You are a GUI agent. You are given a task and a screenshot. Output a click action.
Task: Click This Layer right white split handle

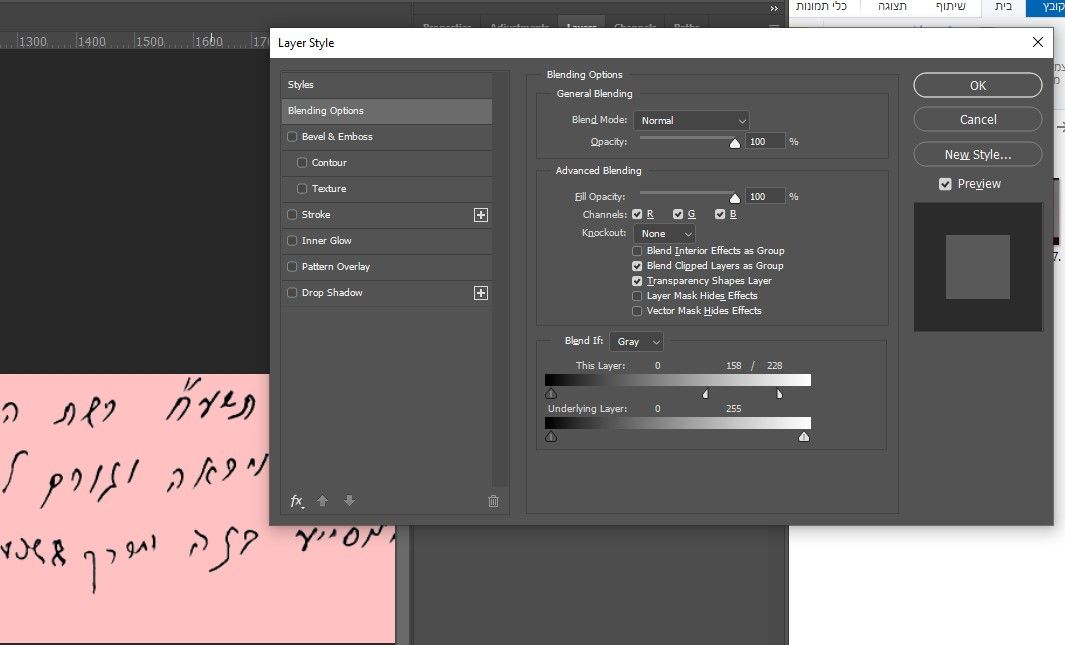click(779, 394)
